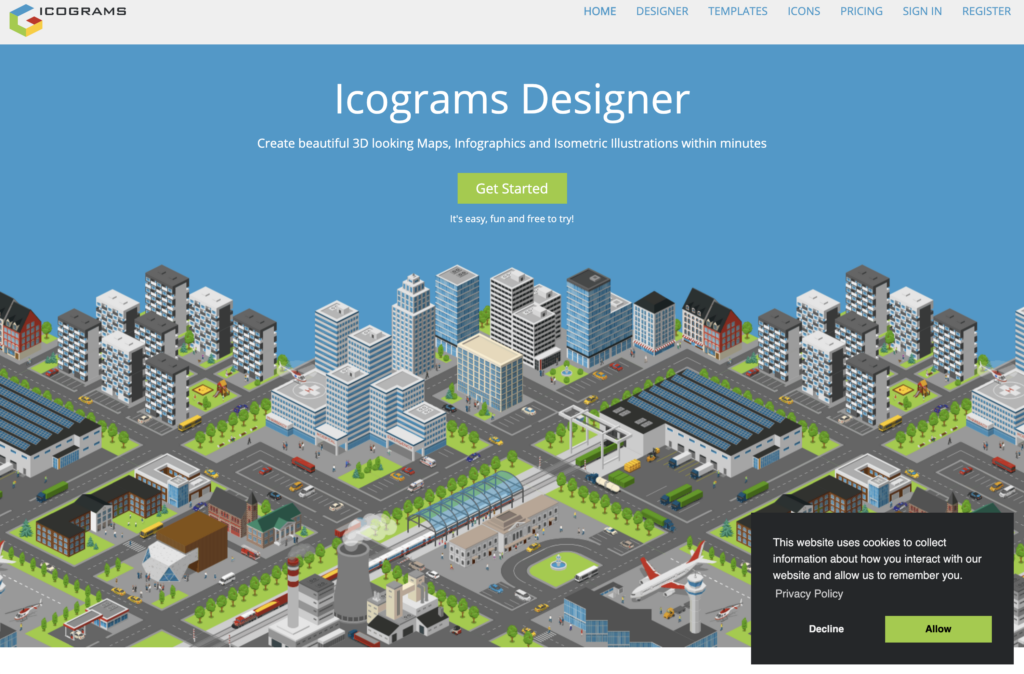This screenshot has height=674, width=1024.
Task: Click the Icograms cube logo icon
Action: (26, 19)
